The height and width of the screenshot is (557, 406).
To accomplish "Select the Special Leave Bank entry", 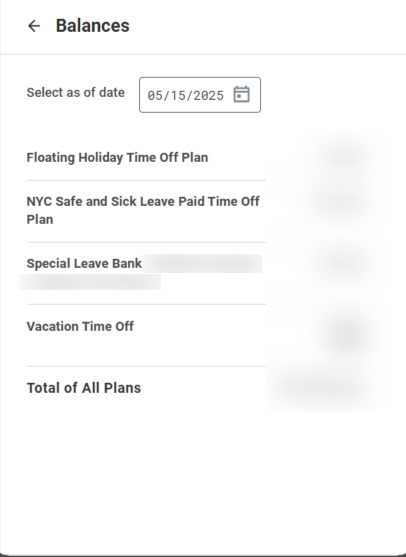I will click(x=84, y=263).
